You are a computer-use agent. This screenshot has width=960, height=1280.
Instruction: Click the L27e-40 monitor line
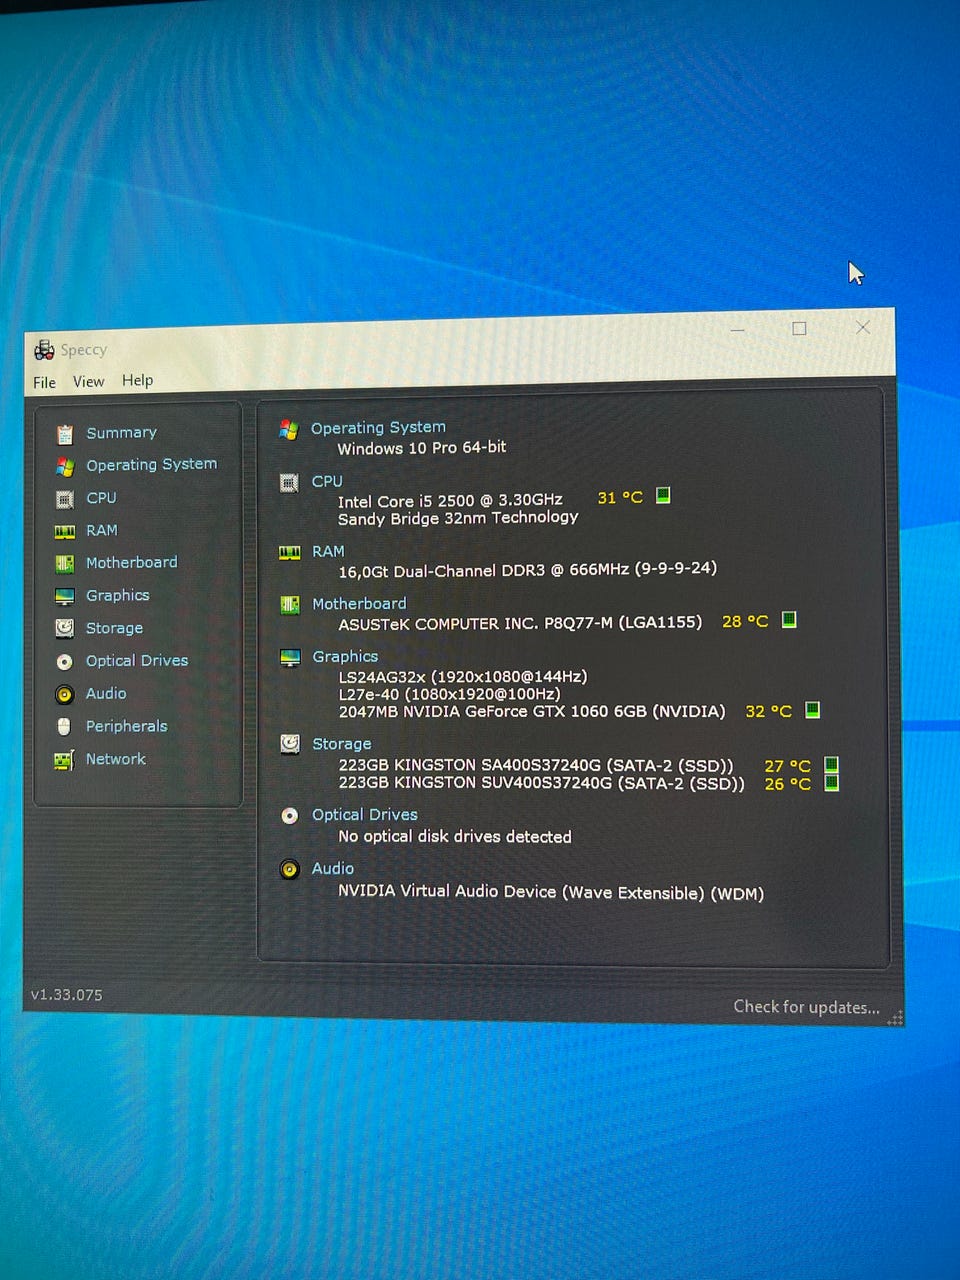[x=449, y=694]
